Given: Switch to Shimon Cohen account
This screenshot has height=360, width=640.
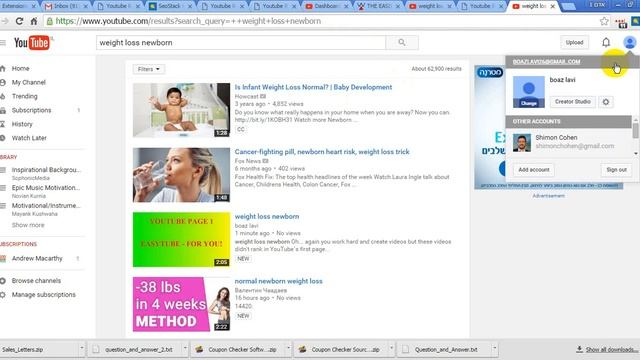Looking at the screenshot, I should [569, 142].
